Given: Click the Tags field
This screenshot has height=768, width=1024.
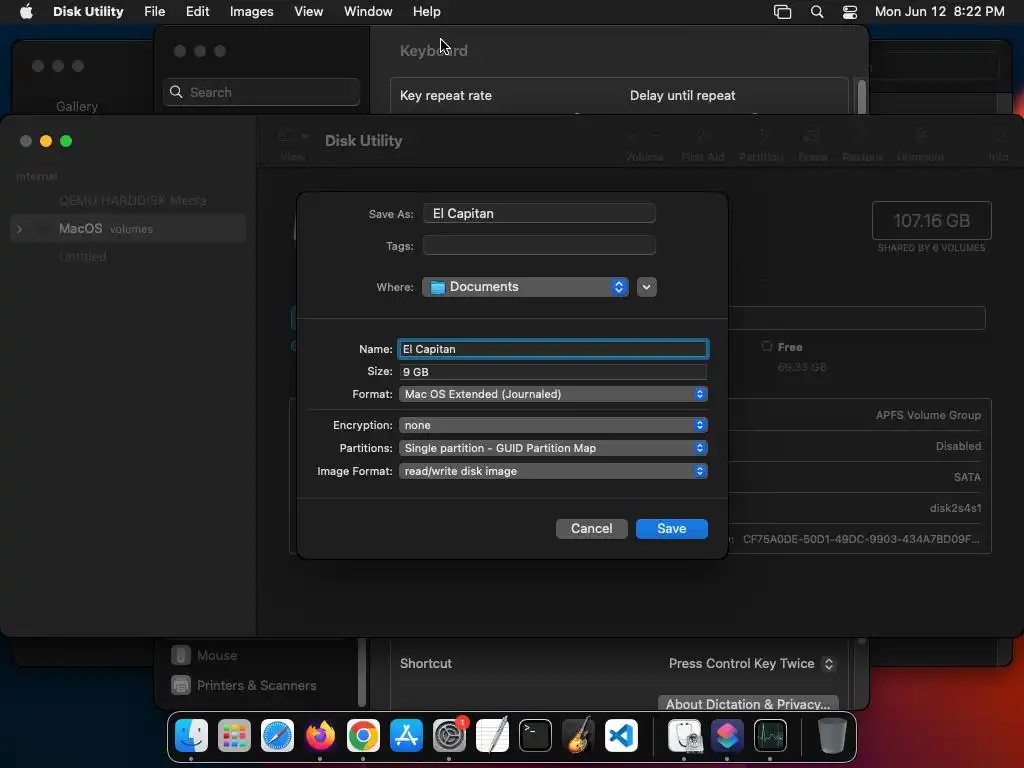Looking at the screenshot, I should [x=539, y=246].
